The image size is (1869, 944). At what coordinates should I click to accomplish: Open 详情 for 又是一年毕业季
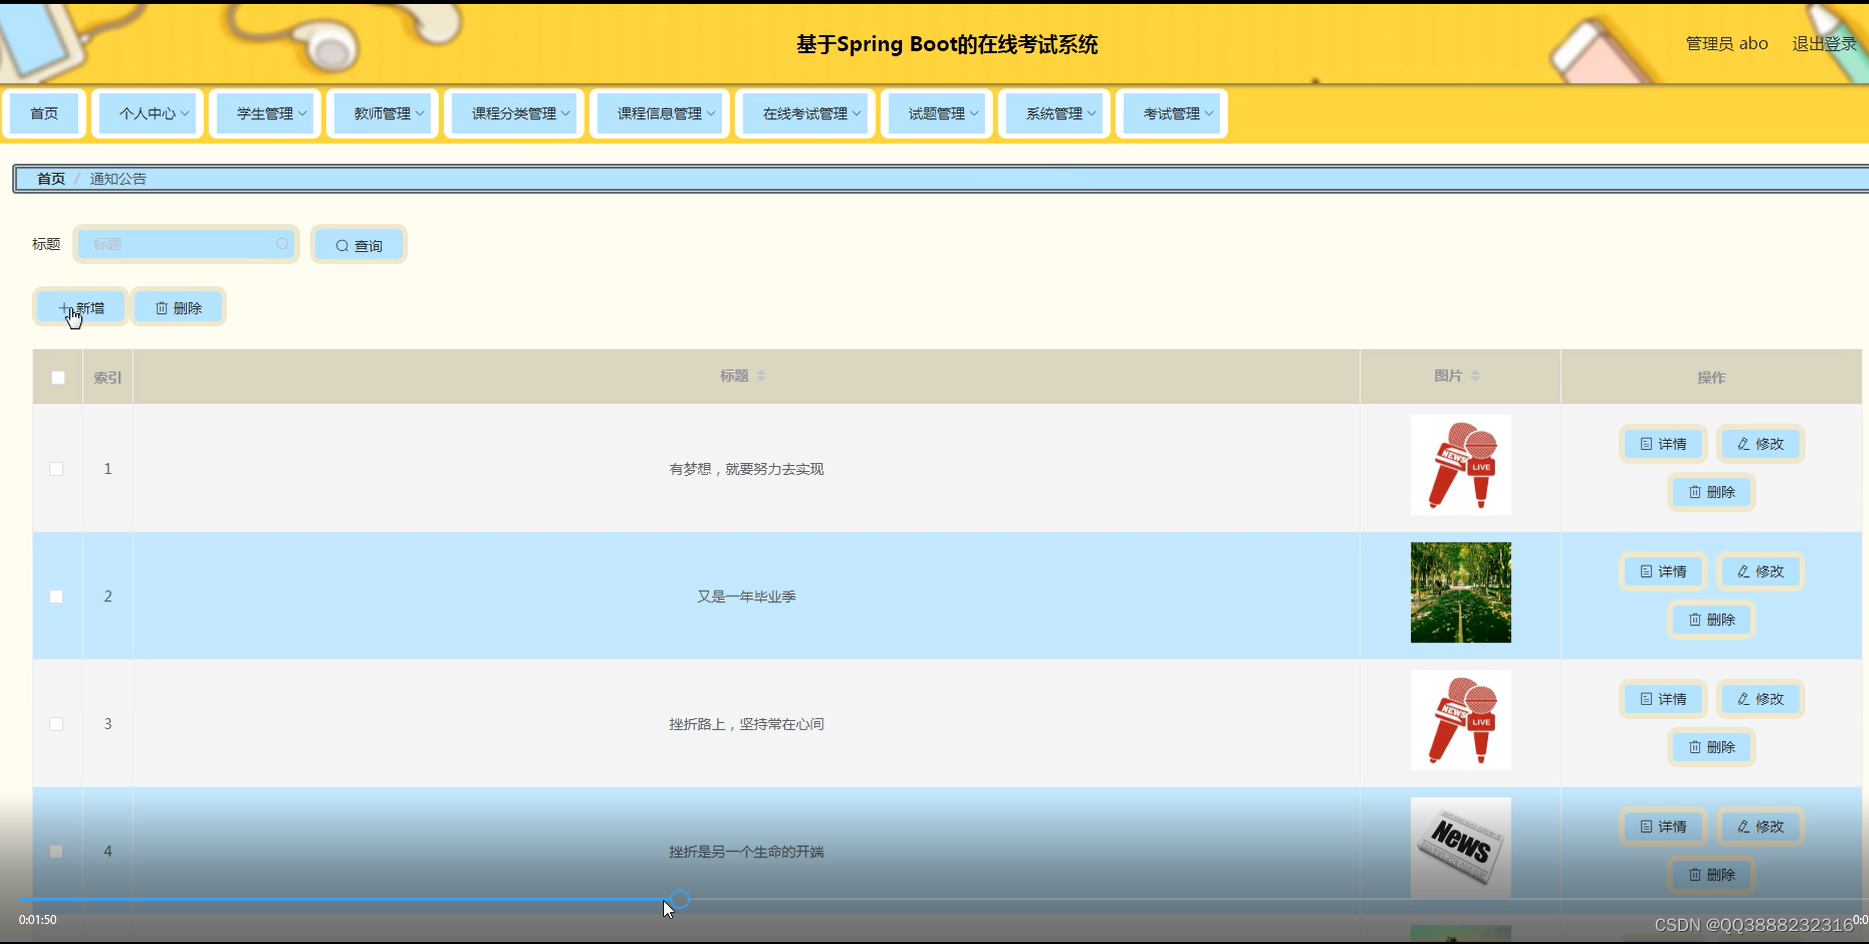click(x=1663, y=571)
